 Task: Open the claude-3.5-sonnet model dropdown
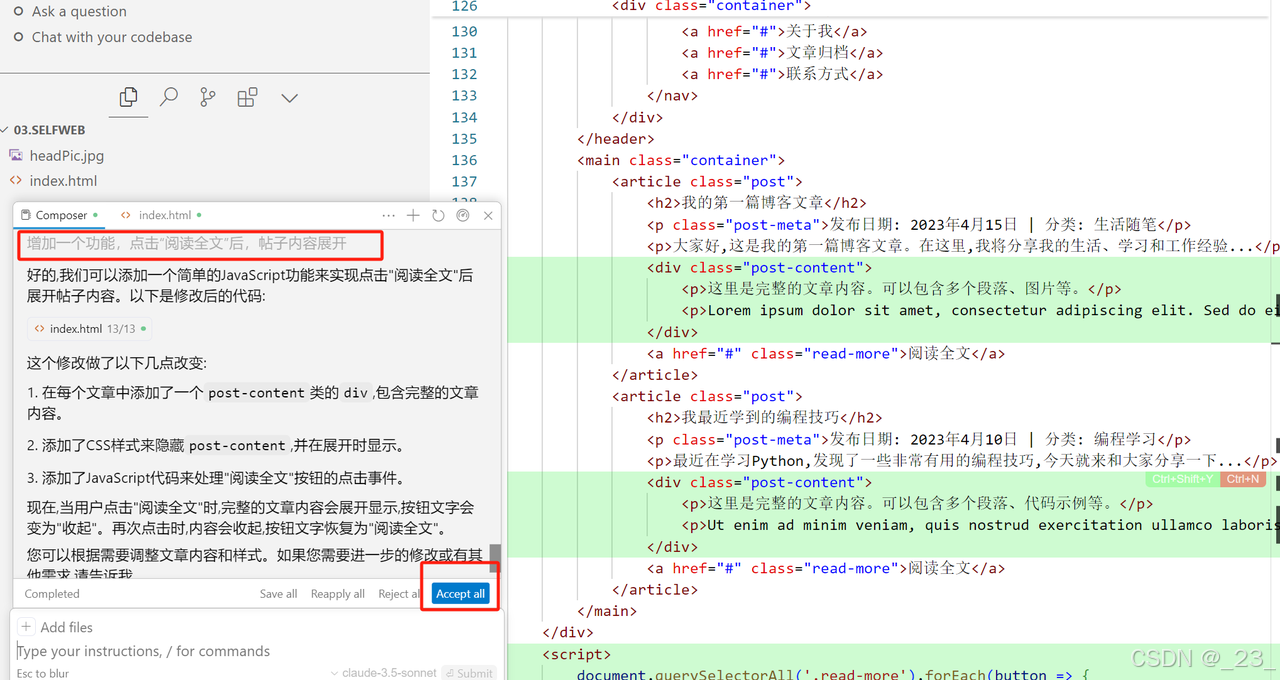[388, 673]
